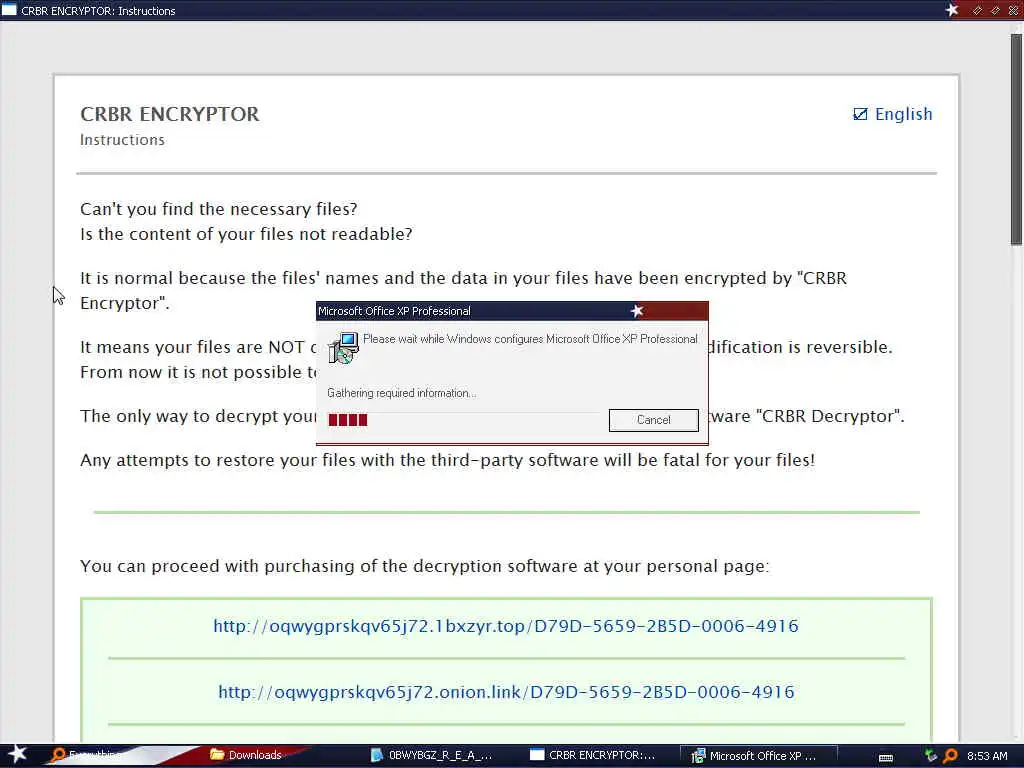Cancel the Office XP configuration
Screen dimensions: 1024x768
click(653, 420)
